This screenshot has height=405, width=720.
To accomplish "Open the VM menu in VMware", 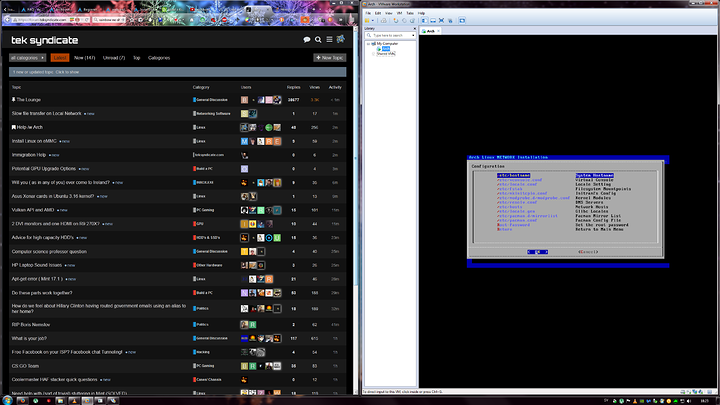I will pos(399,13).
